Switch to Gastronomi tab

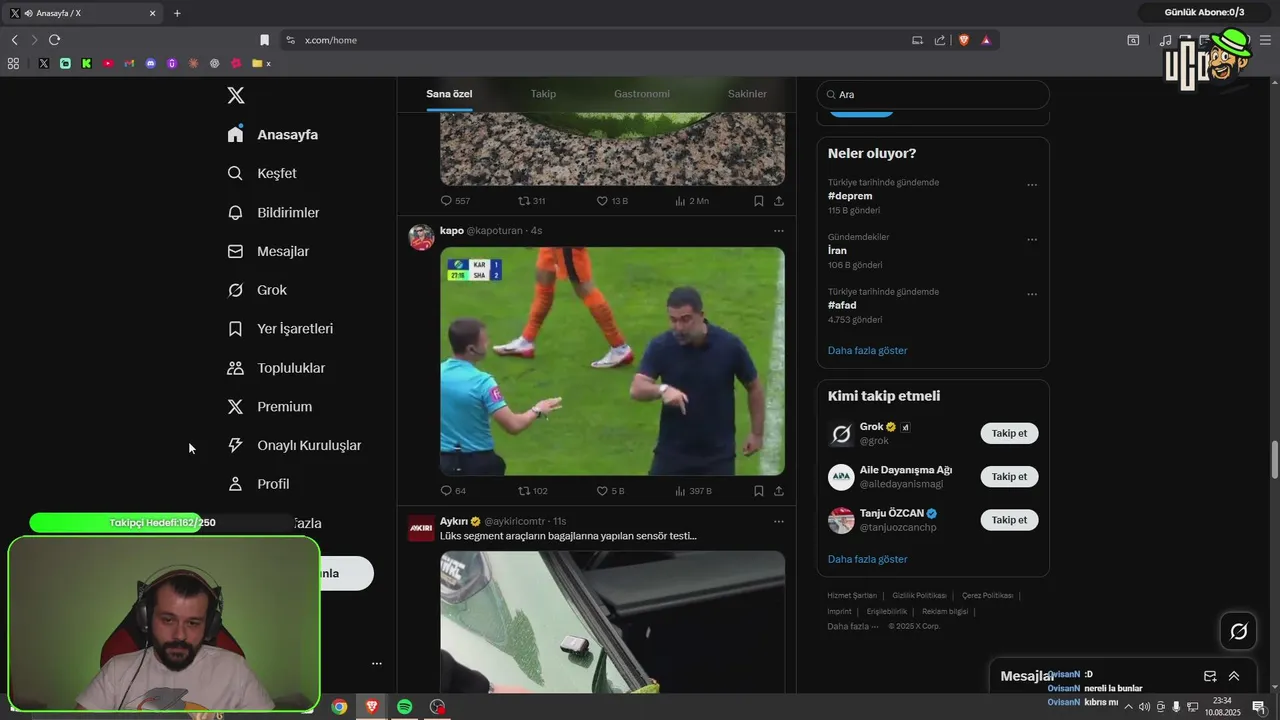(642, 94)
